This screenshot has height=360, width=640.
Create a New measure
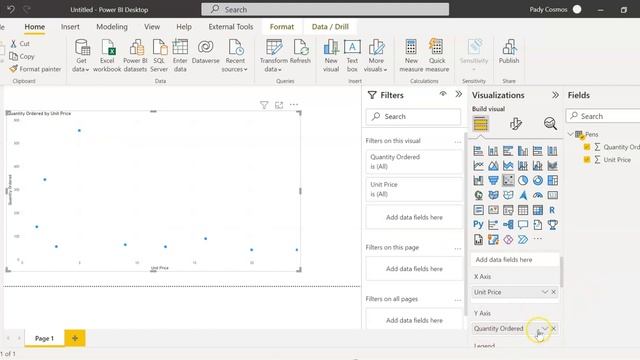click(x=411, y=56)
